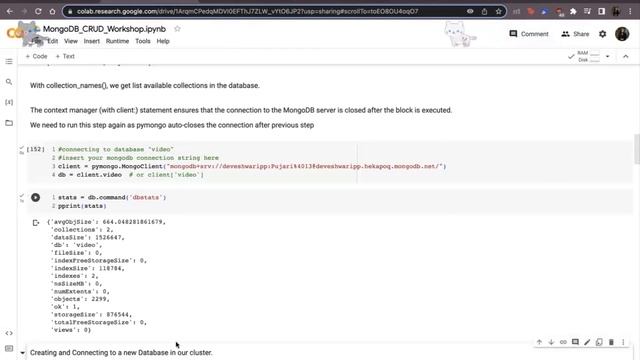640x360 pixels.
Task: Go to browser home page
Action: [x=52, y=11]
